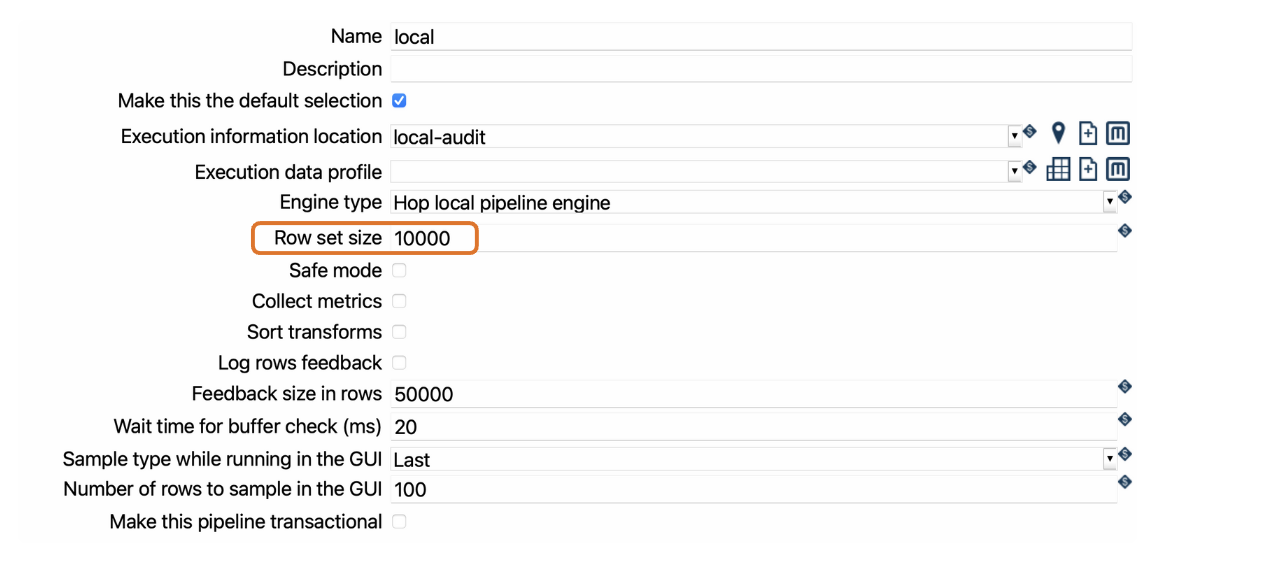Image resolution: width=1288 pixels, height=562 pixels.
Task: Tick the Sort transforms checkbox
Action: (x=399, y=332)
